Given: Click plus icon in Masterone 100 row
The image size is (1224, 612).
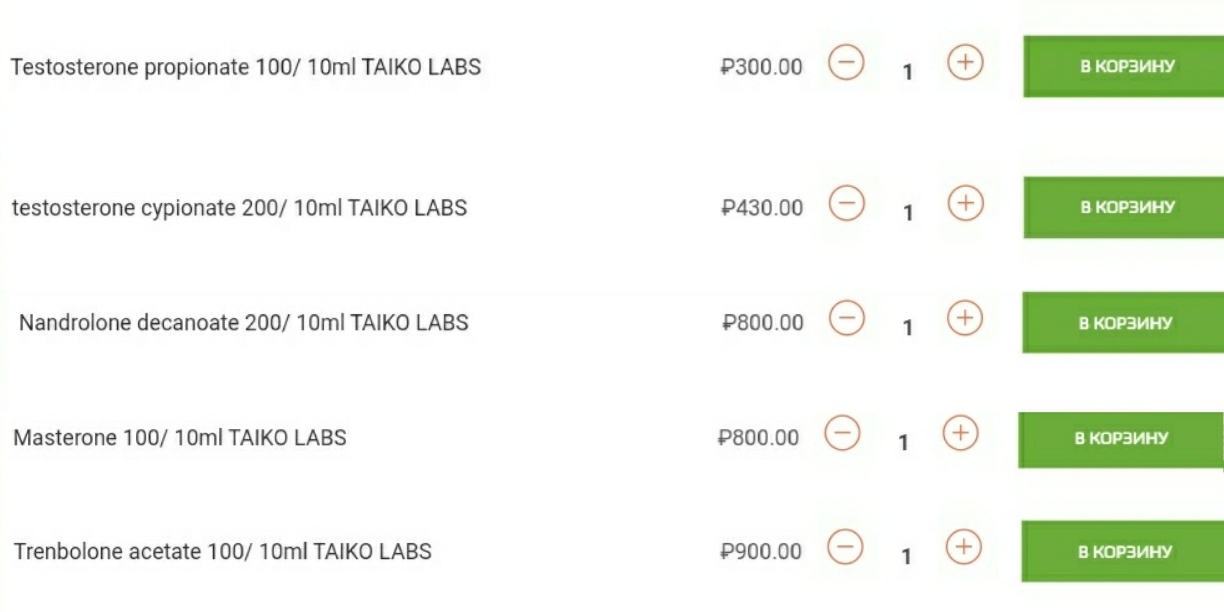Looking at the screenshot, I should click(961, 434).
